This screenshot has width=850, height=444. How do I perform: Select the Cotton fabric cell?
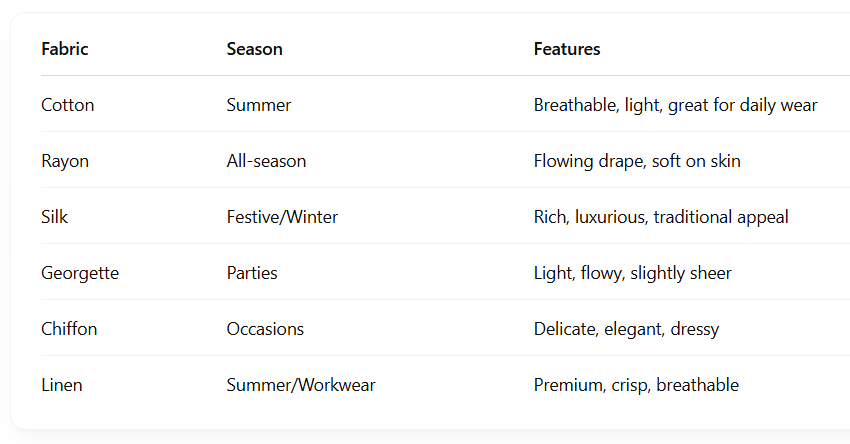tap(68, 105)
